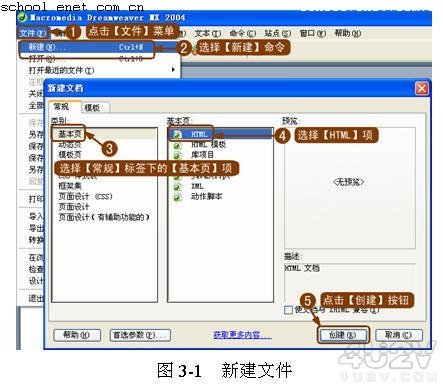Select the 动作脚本 file icon
Screen dimensions: 443x384
(x=177, y=197)
